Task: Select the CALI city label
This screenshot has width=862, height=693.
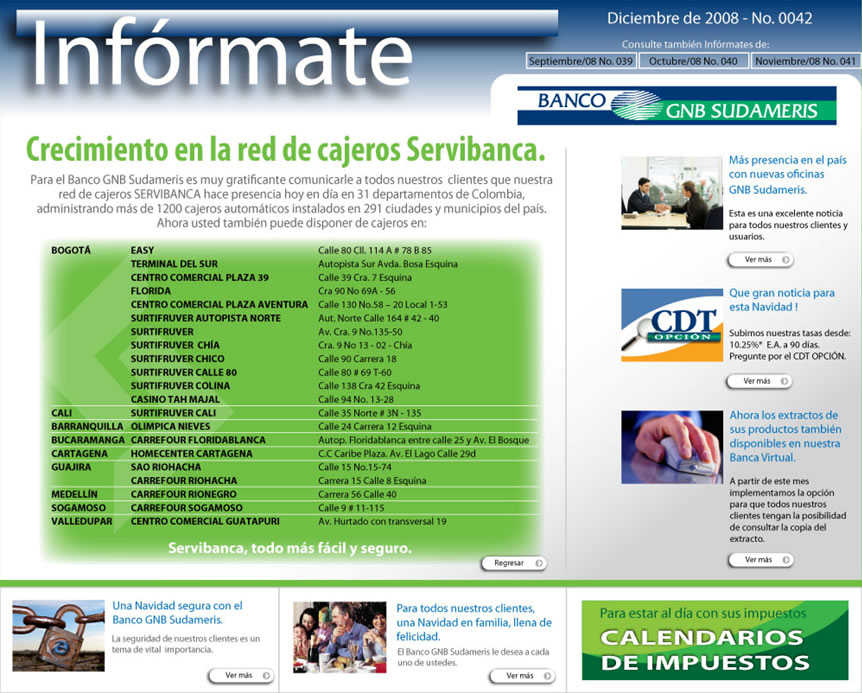Action: [62, 413]
